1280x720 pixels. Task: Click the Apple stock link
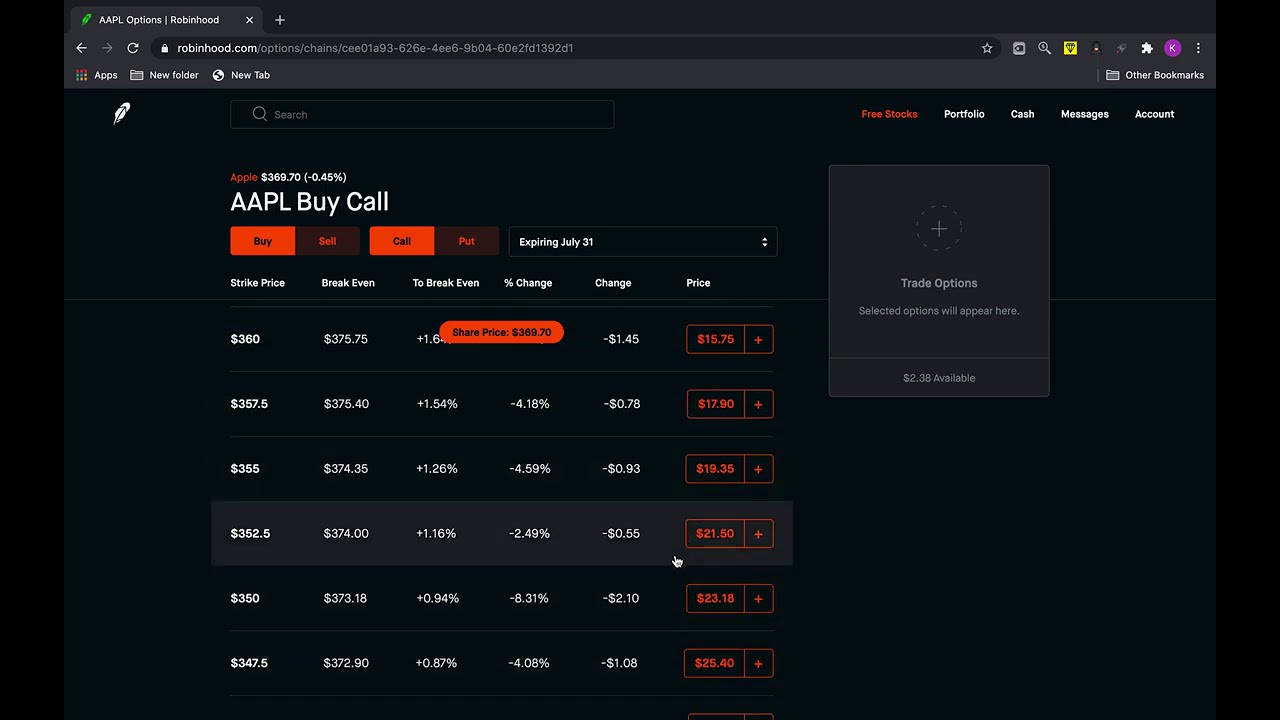244,177
